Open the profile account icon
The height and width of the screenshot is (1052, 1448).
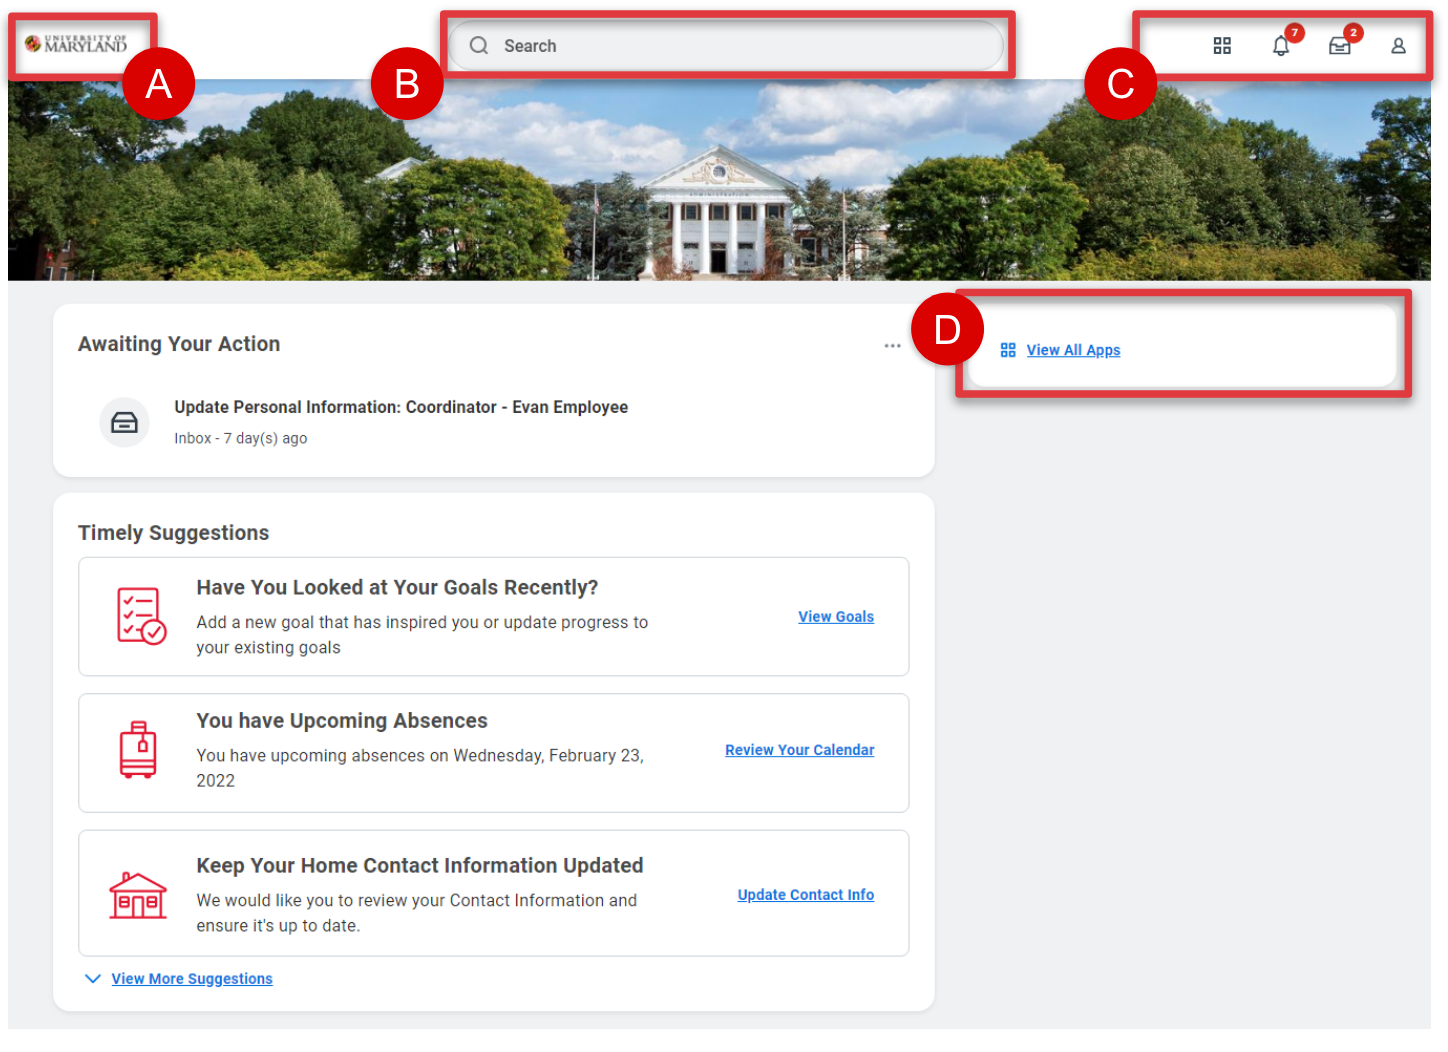click(x=1398, y=46)
